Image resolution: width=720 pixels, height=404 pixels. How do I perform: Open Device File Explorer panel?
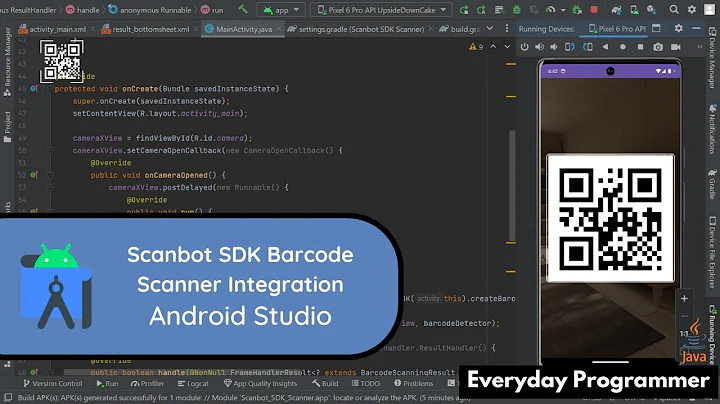pyautogui.click(x=712, y=253)
